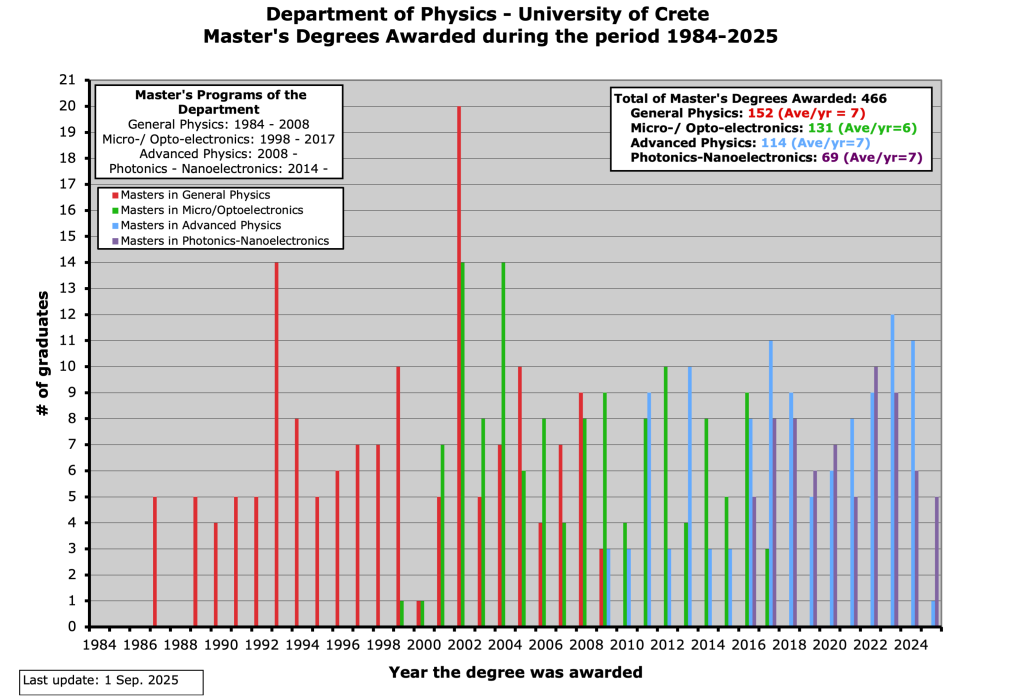Click x-axis label '2010'
This screenshot has width=1024, height=697.
[627, 645]
